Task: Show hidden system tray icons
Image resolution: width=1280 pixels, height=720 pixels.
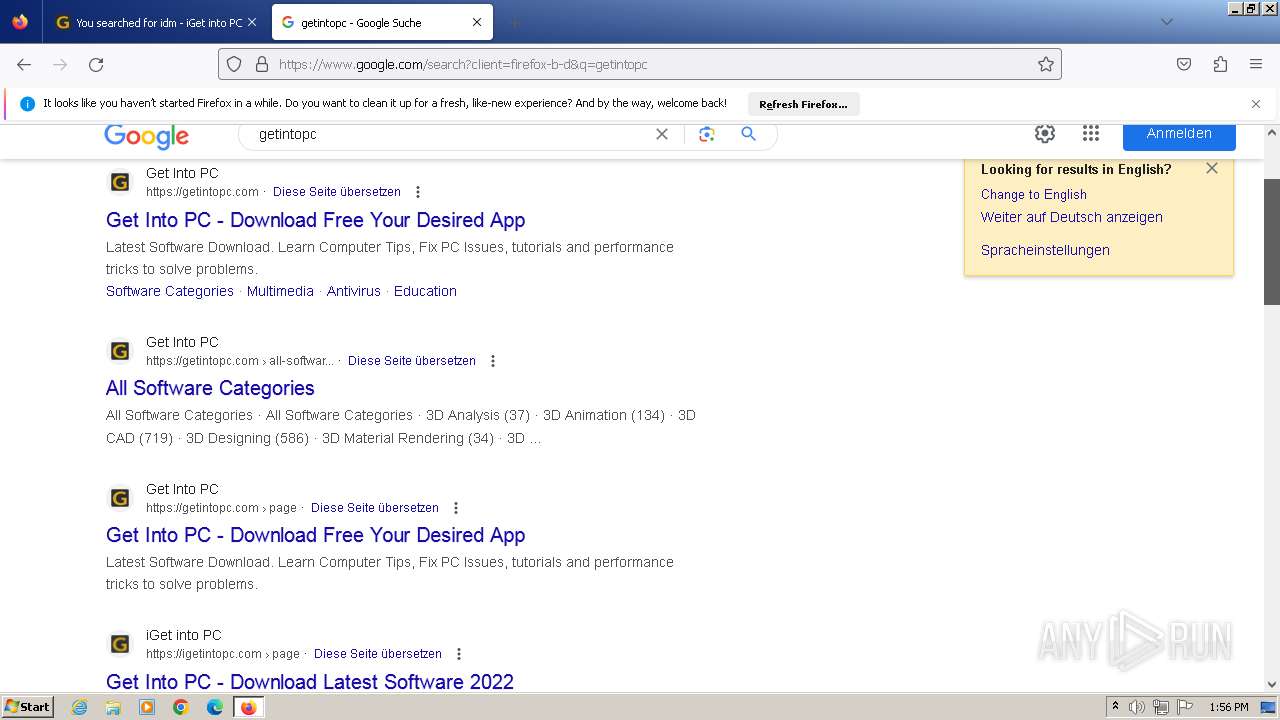Action: pos(1115,707)
